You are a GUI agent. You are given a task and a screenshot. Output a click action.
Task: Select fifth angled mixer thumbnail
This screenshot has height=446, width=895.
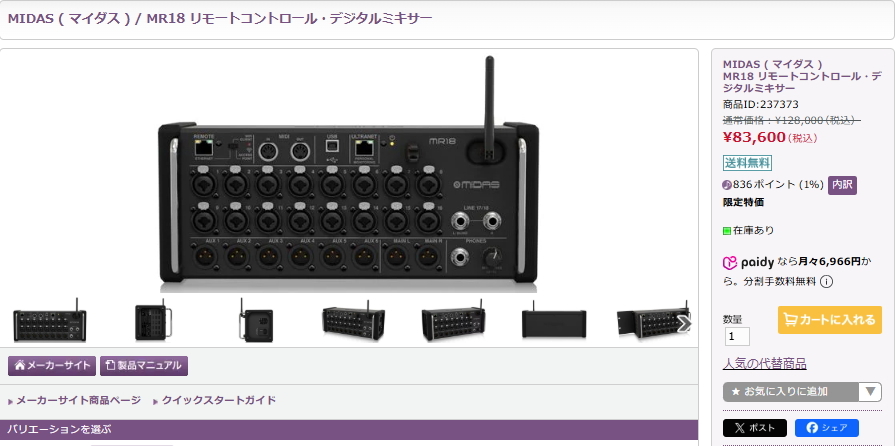coord(453,321)
